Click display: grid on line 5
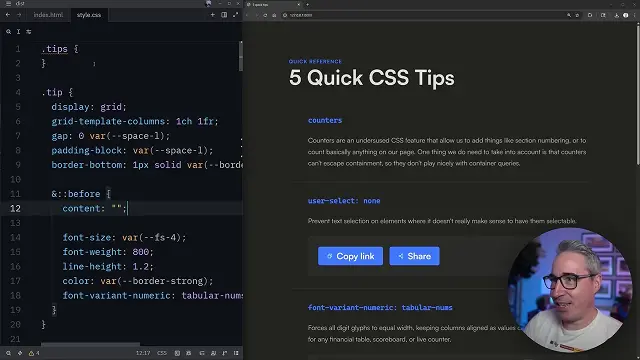This screenshot has height=360, width=640. pos(89,107)
